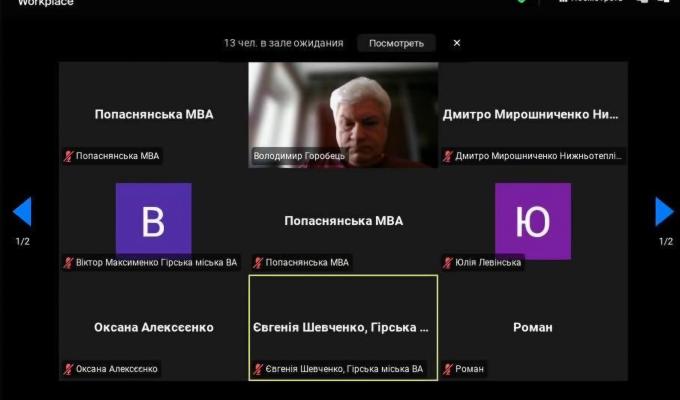Click 1/2 page indicator under right arrow
680x400 pixels.
666,242
